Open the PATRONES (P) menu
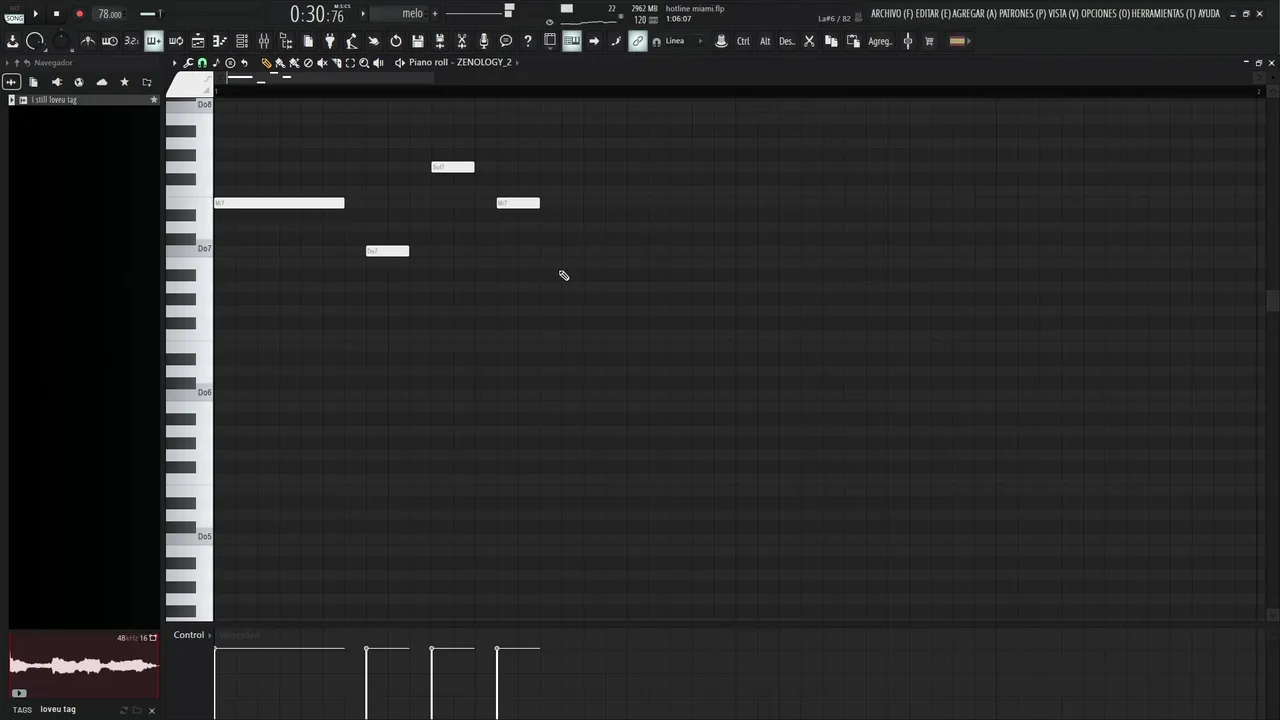The height and width of the screenshot is (720, 1280). 1022,14
